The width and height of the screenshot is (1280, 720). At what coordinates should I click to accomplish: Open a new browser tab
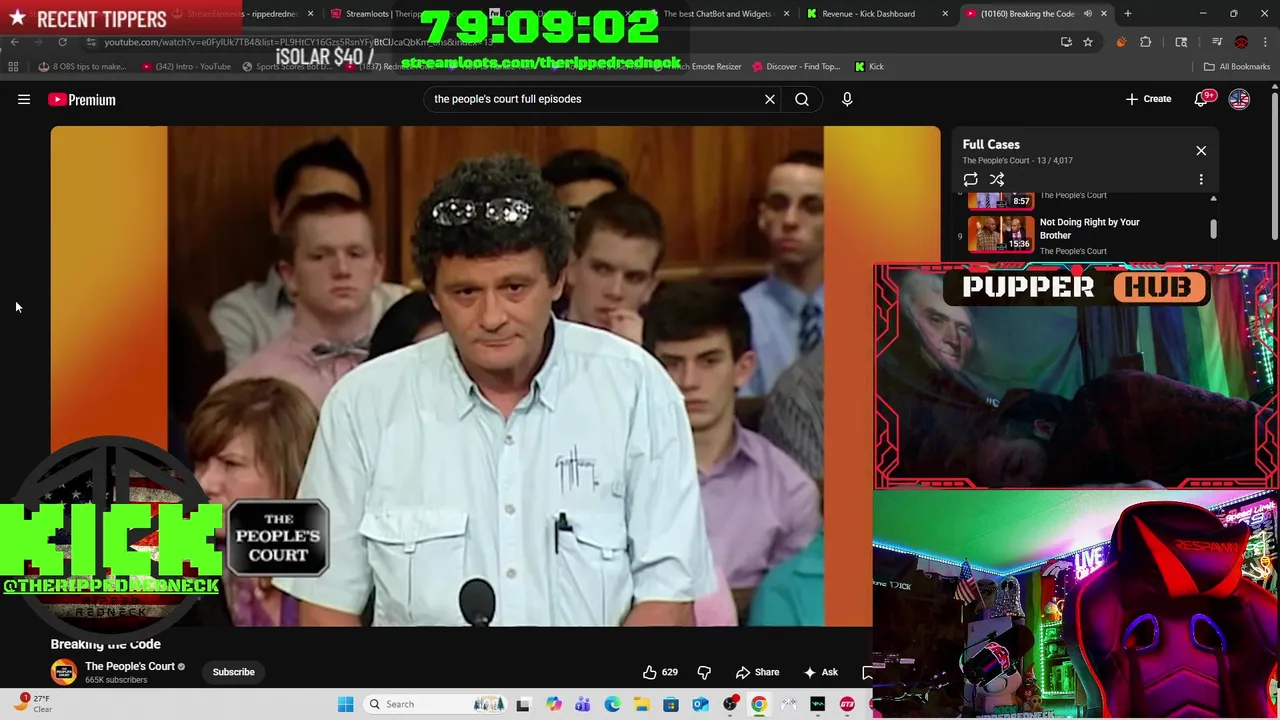(1128, 14)
